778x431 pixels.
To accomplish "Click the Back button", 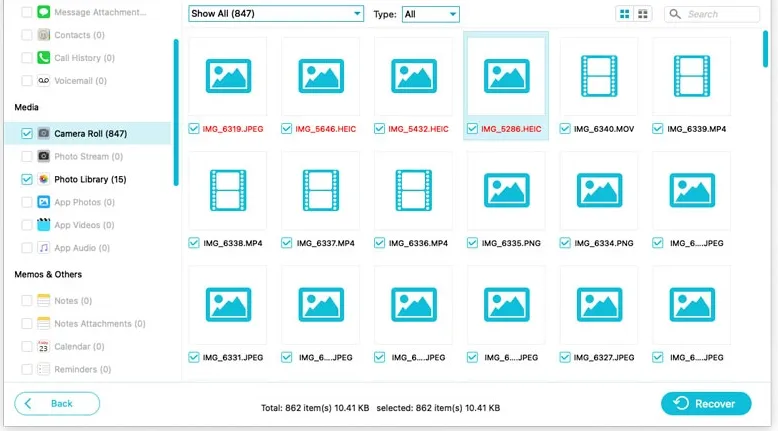I will 57,404.
